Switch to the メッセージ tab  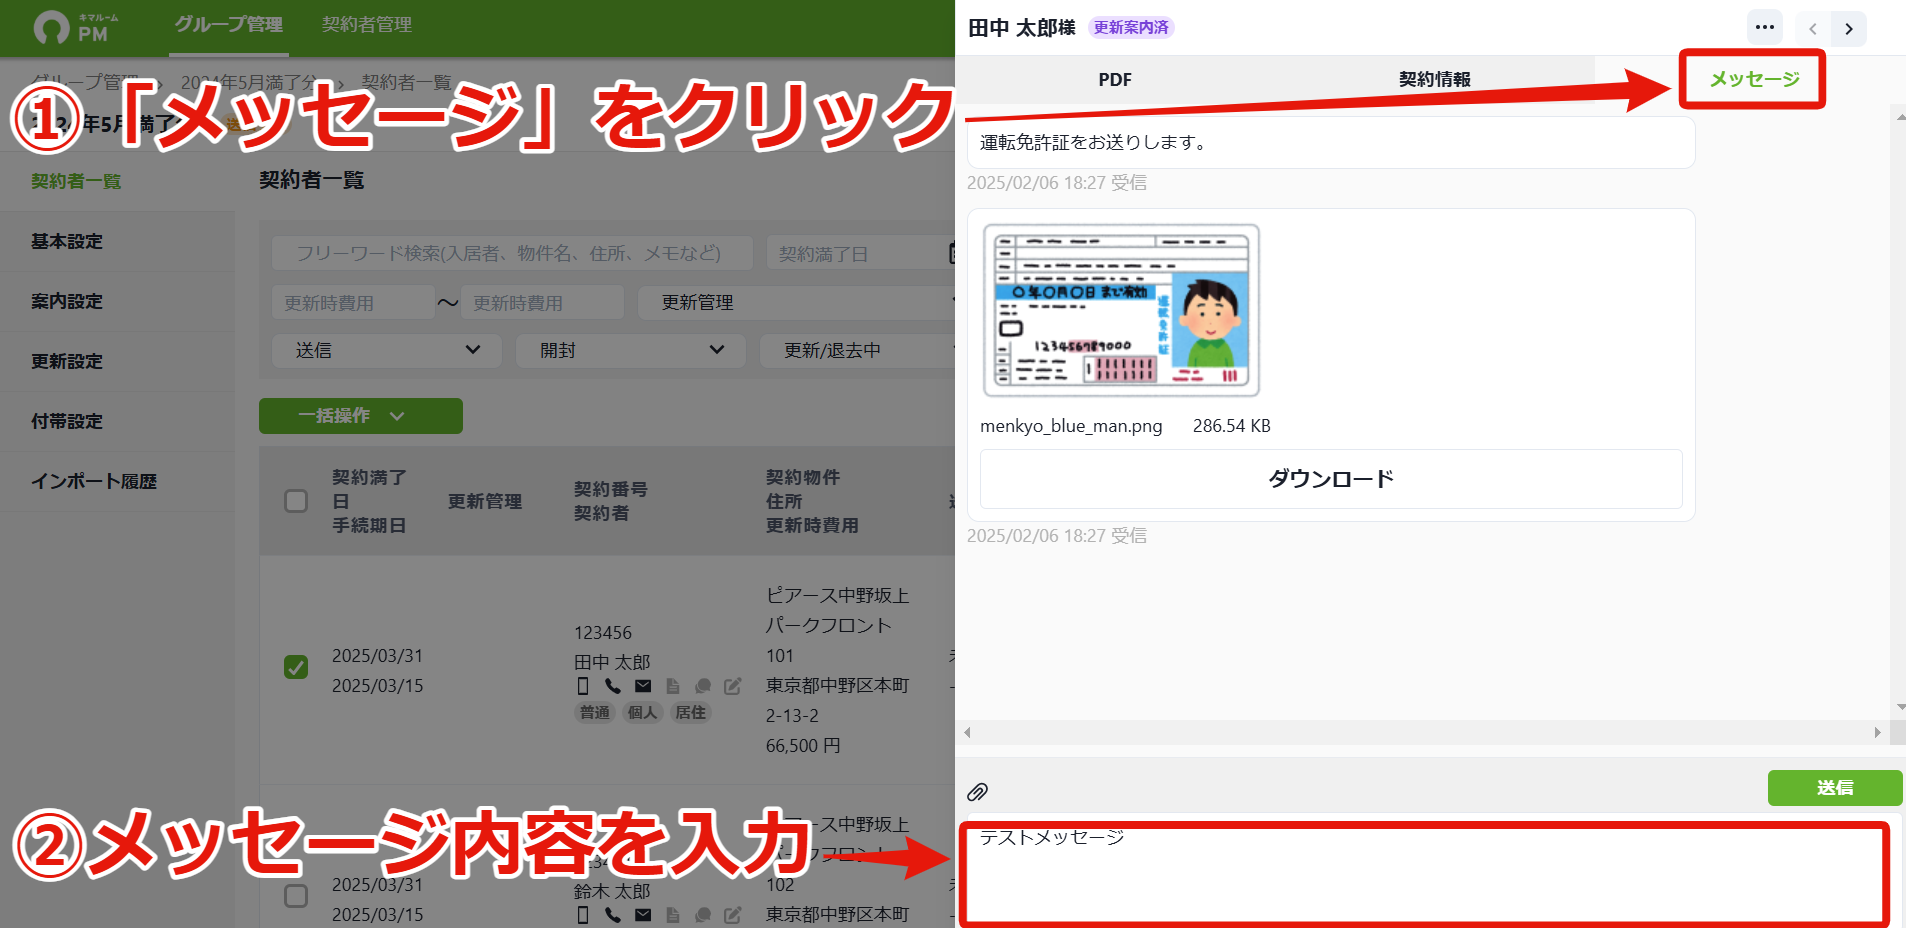click(1754, 79)
